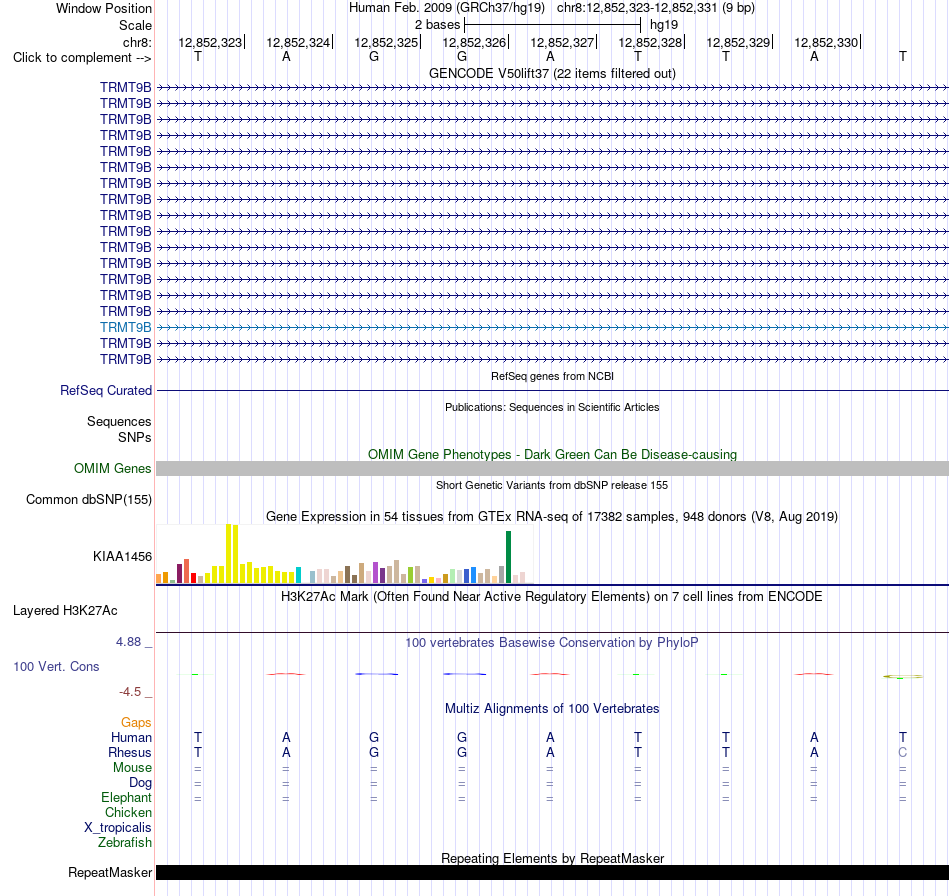Click the RepeatMasker track label
This screenshot has height=896, width=950.
tap(110, 872)
